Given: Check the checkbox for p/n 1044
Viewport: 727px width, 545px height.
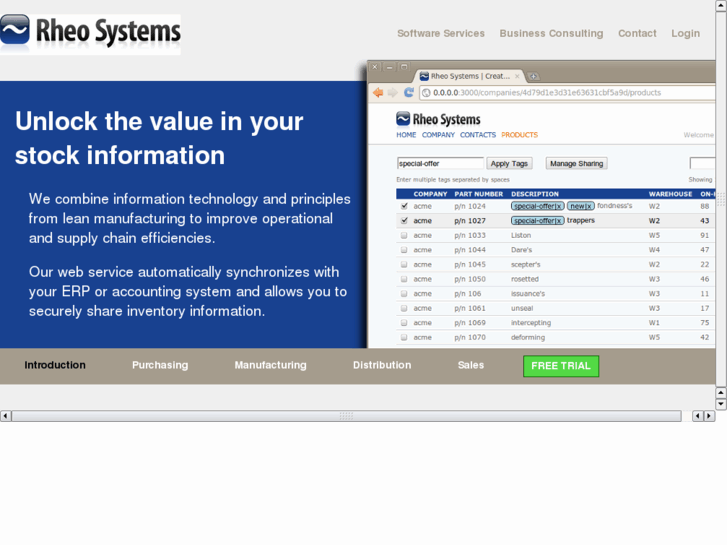Looking at the screenshot, I should coord(404,250).
